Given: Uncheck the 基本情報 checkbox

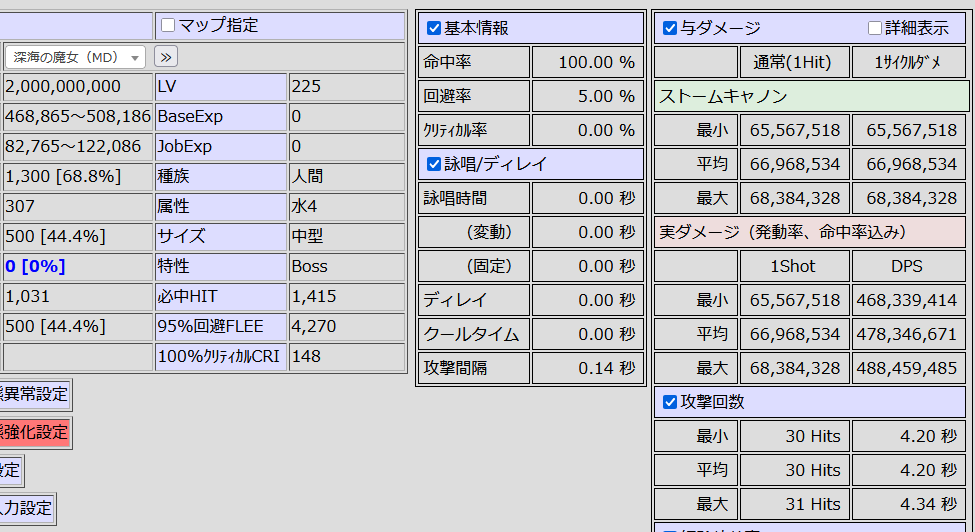Looking at the screenshot, I should tap(434, 28).
